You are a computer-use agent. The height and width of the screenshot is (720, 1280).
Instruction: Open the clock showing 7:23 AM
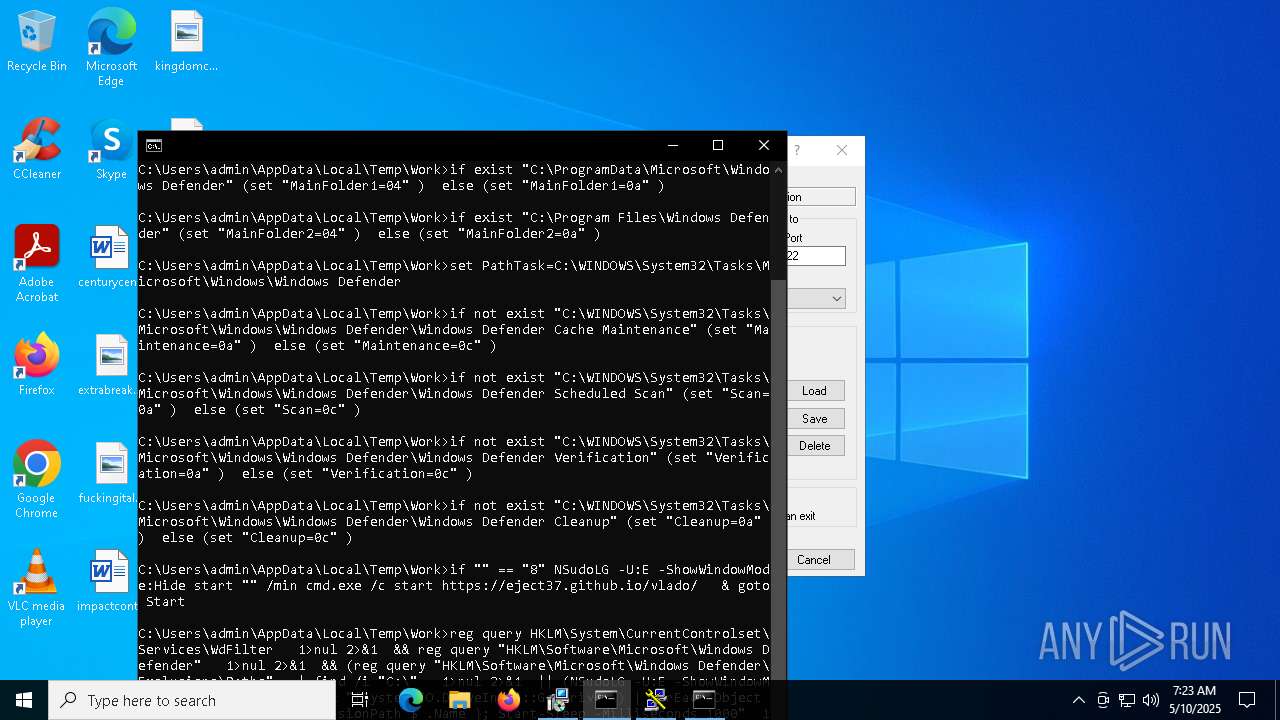[x=1195, y=700]
